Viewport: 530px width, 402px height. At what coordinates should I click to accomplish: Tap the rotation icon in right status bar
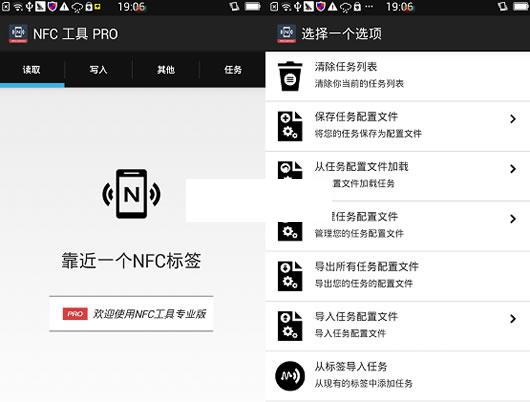(x=503, y=7)
